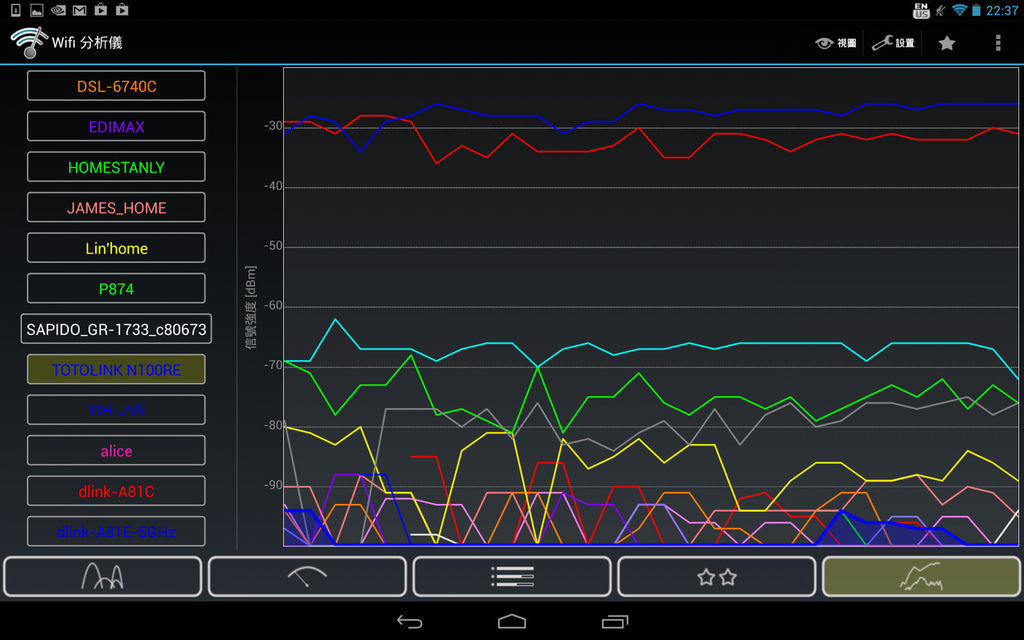Tap the signal strength dBm axis title

(x=251, y=307)
